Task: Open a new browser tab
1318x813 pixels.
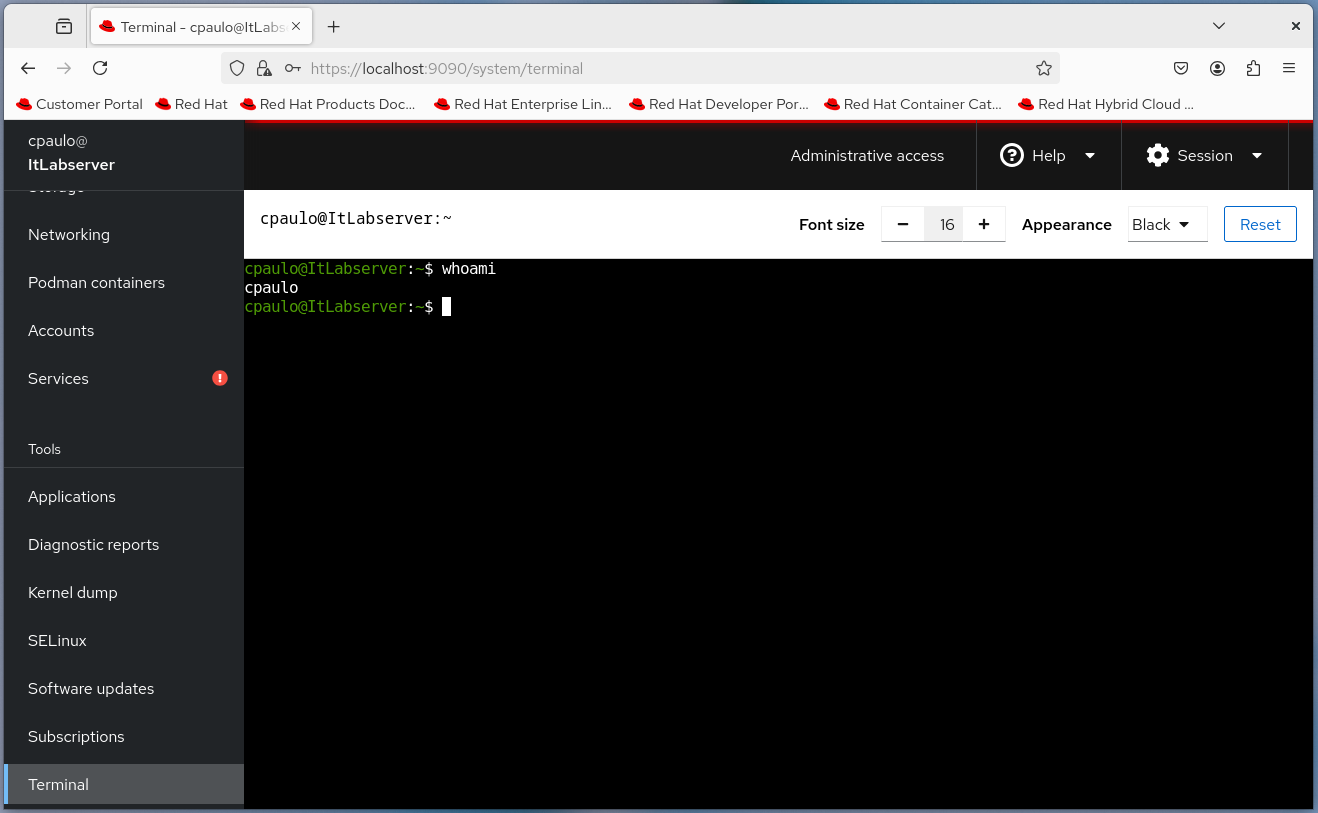Action: point(334,27)
